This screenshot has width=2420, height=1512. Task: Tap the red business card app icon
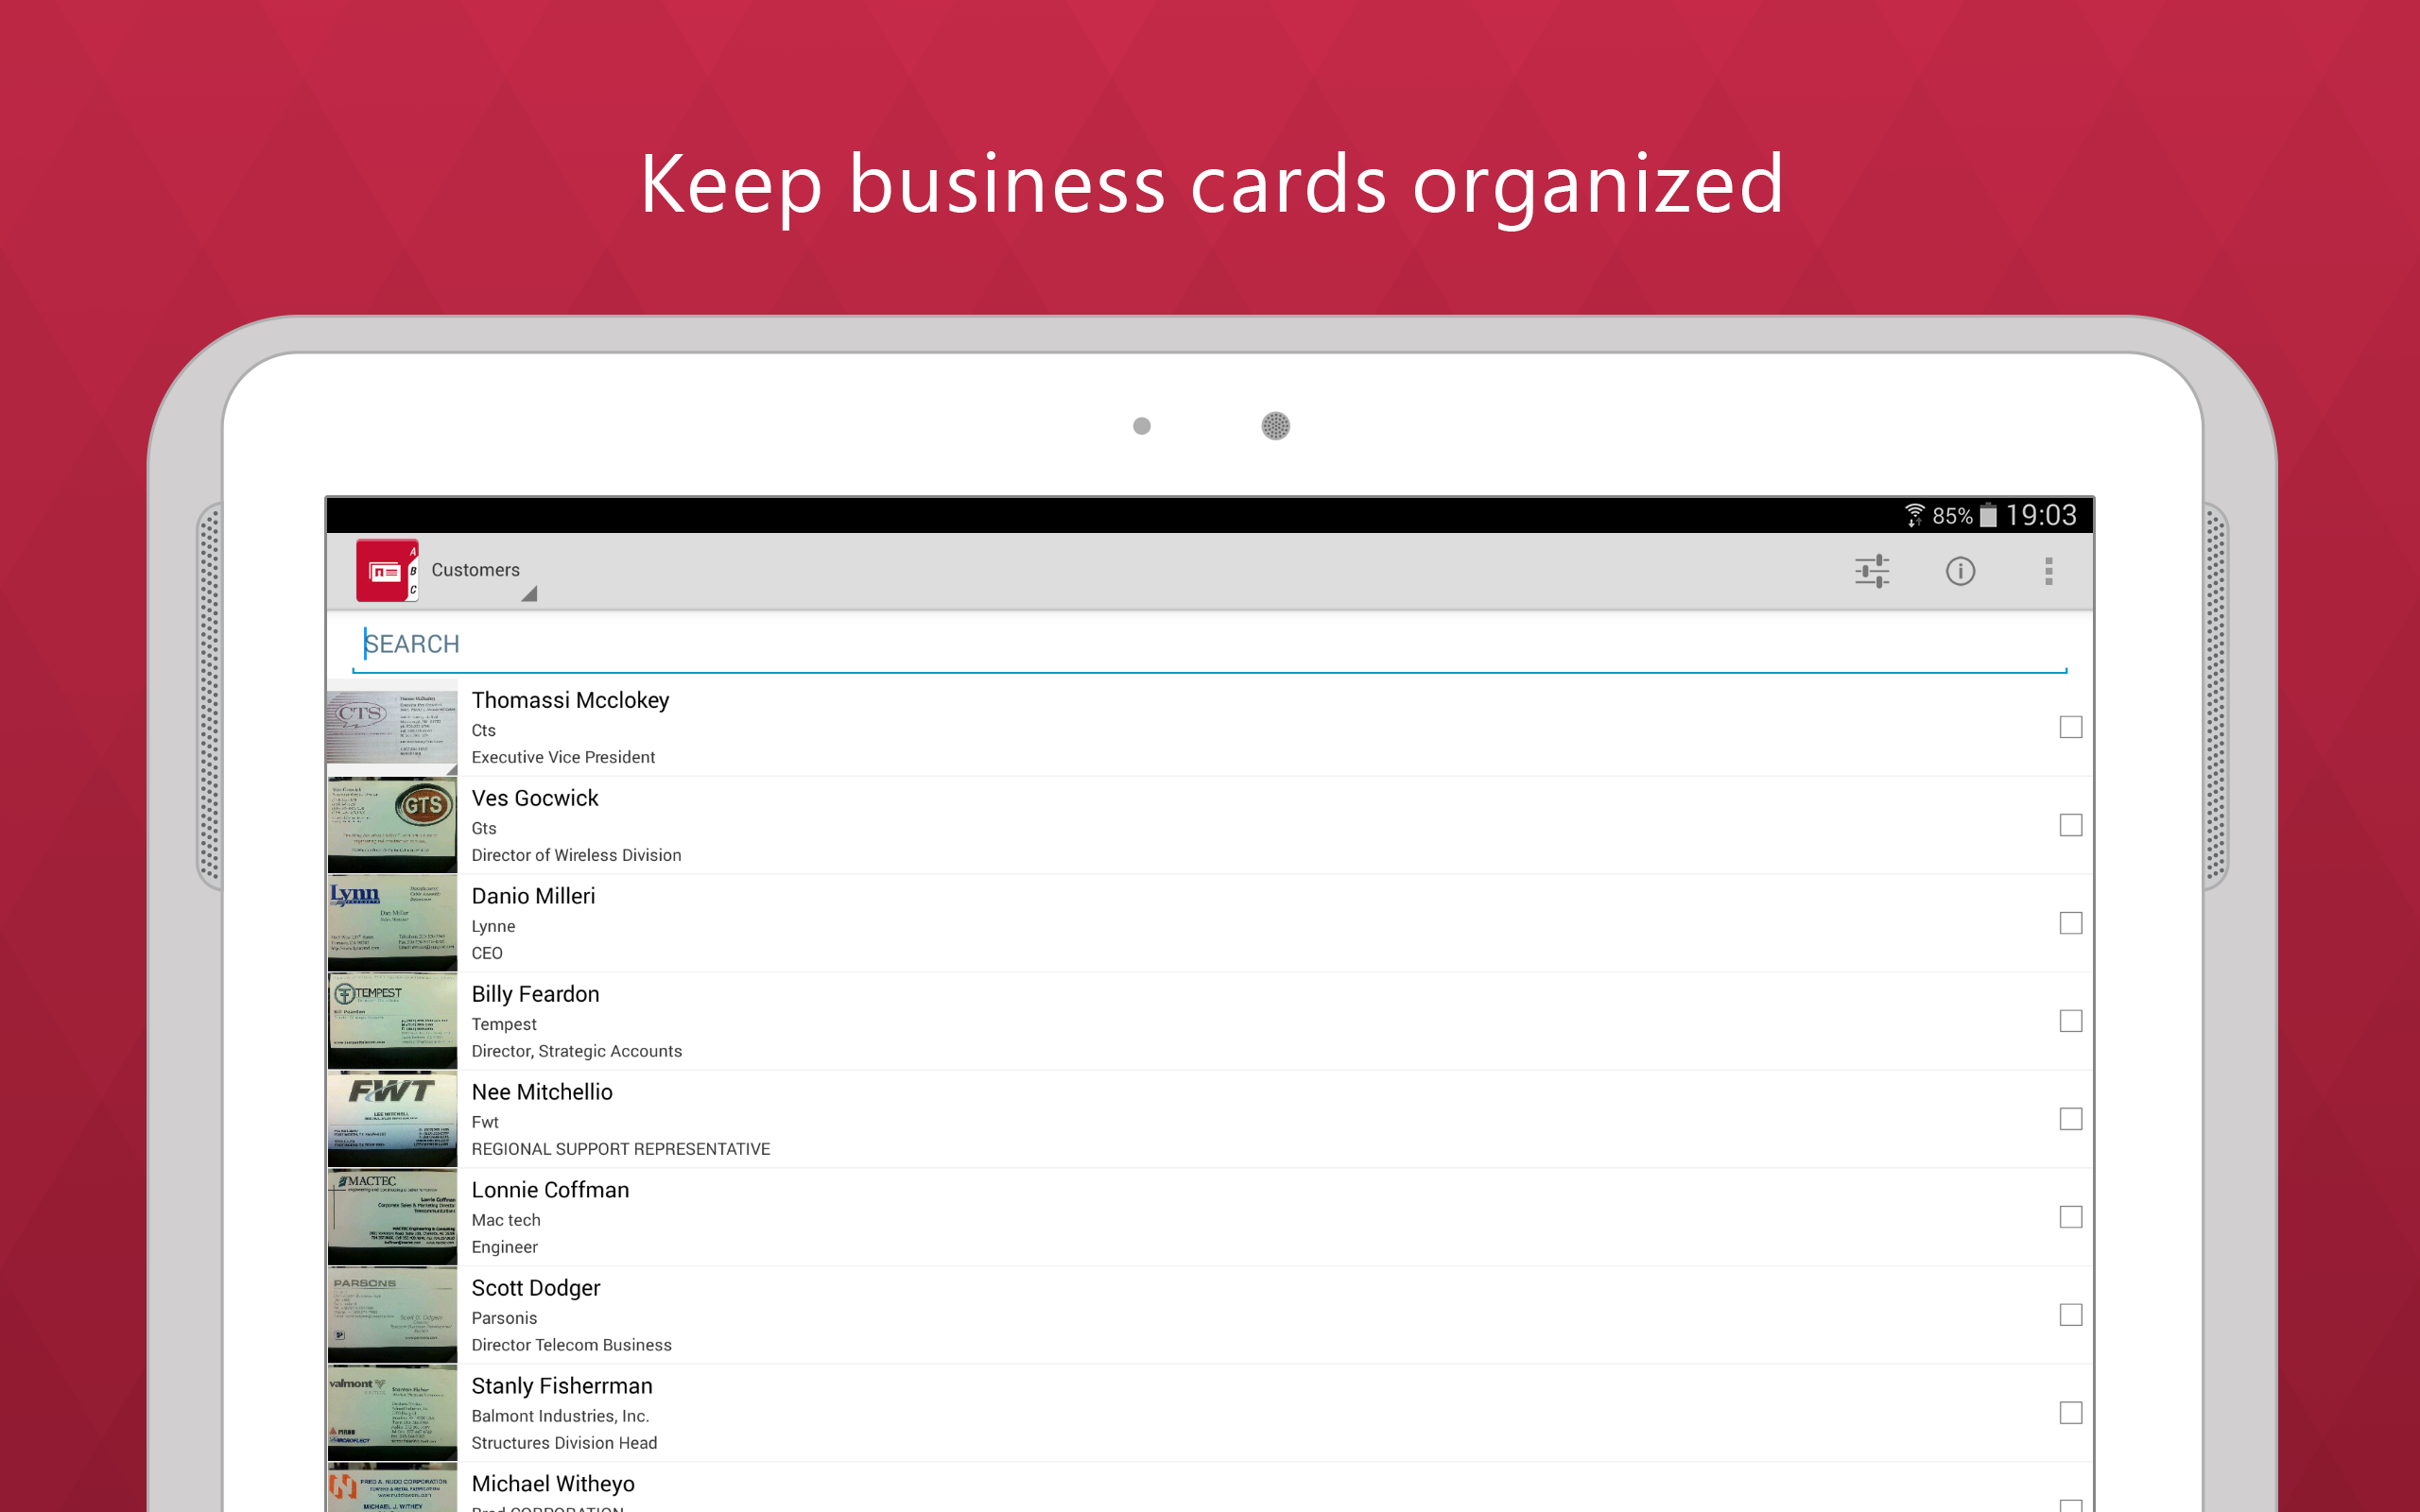386,571
